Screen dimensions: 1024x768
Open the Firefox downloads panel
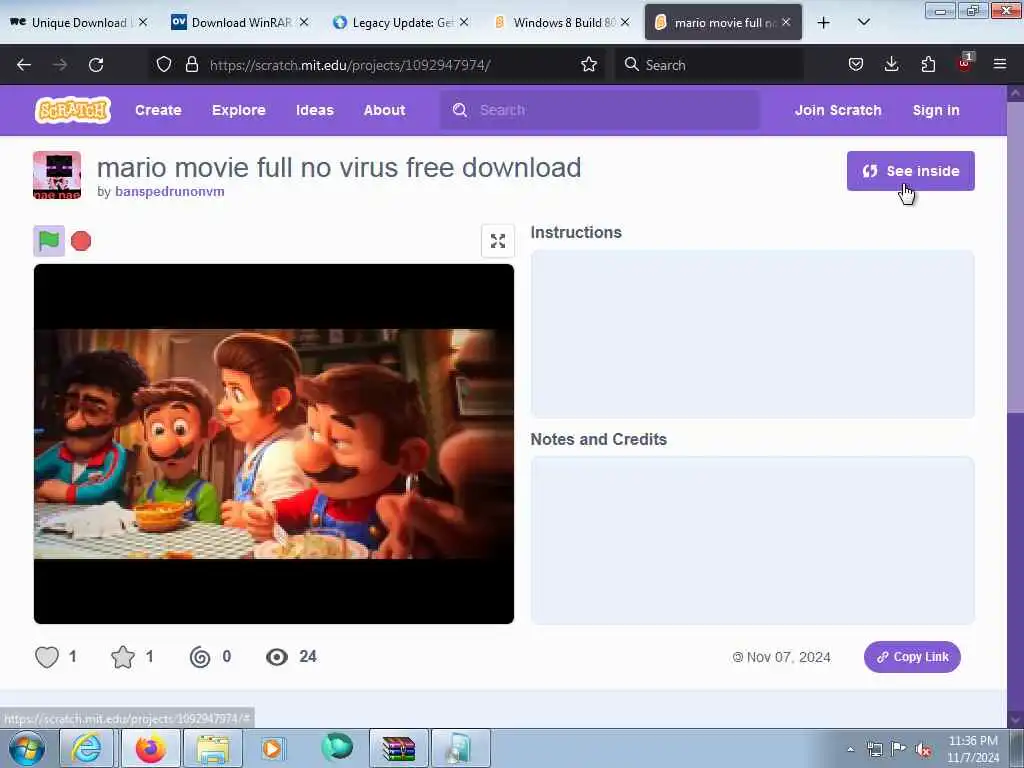[x=891, y=64]
